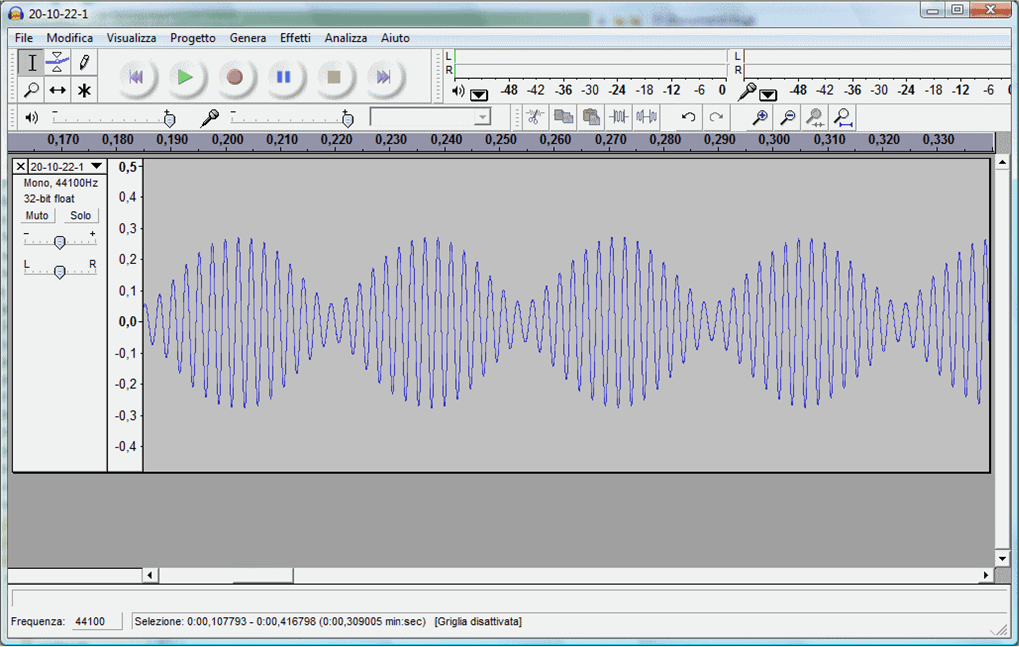
Task: Click the horizontal scrollbar thumb
Action: [263, 575]
